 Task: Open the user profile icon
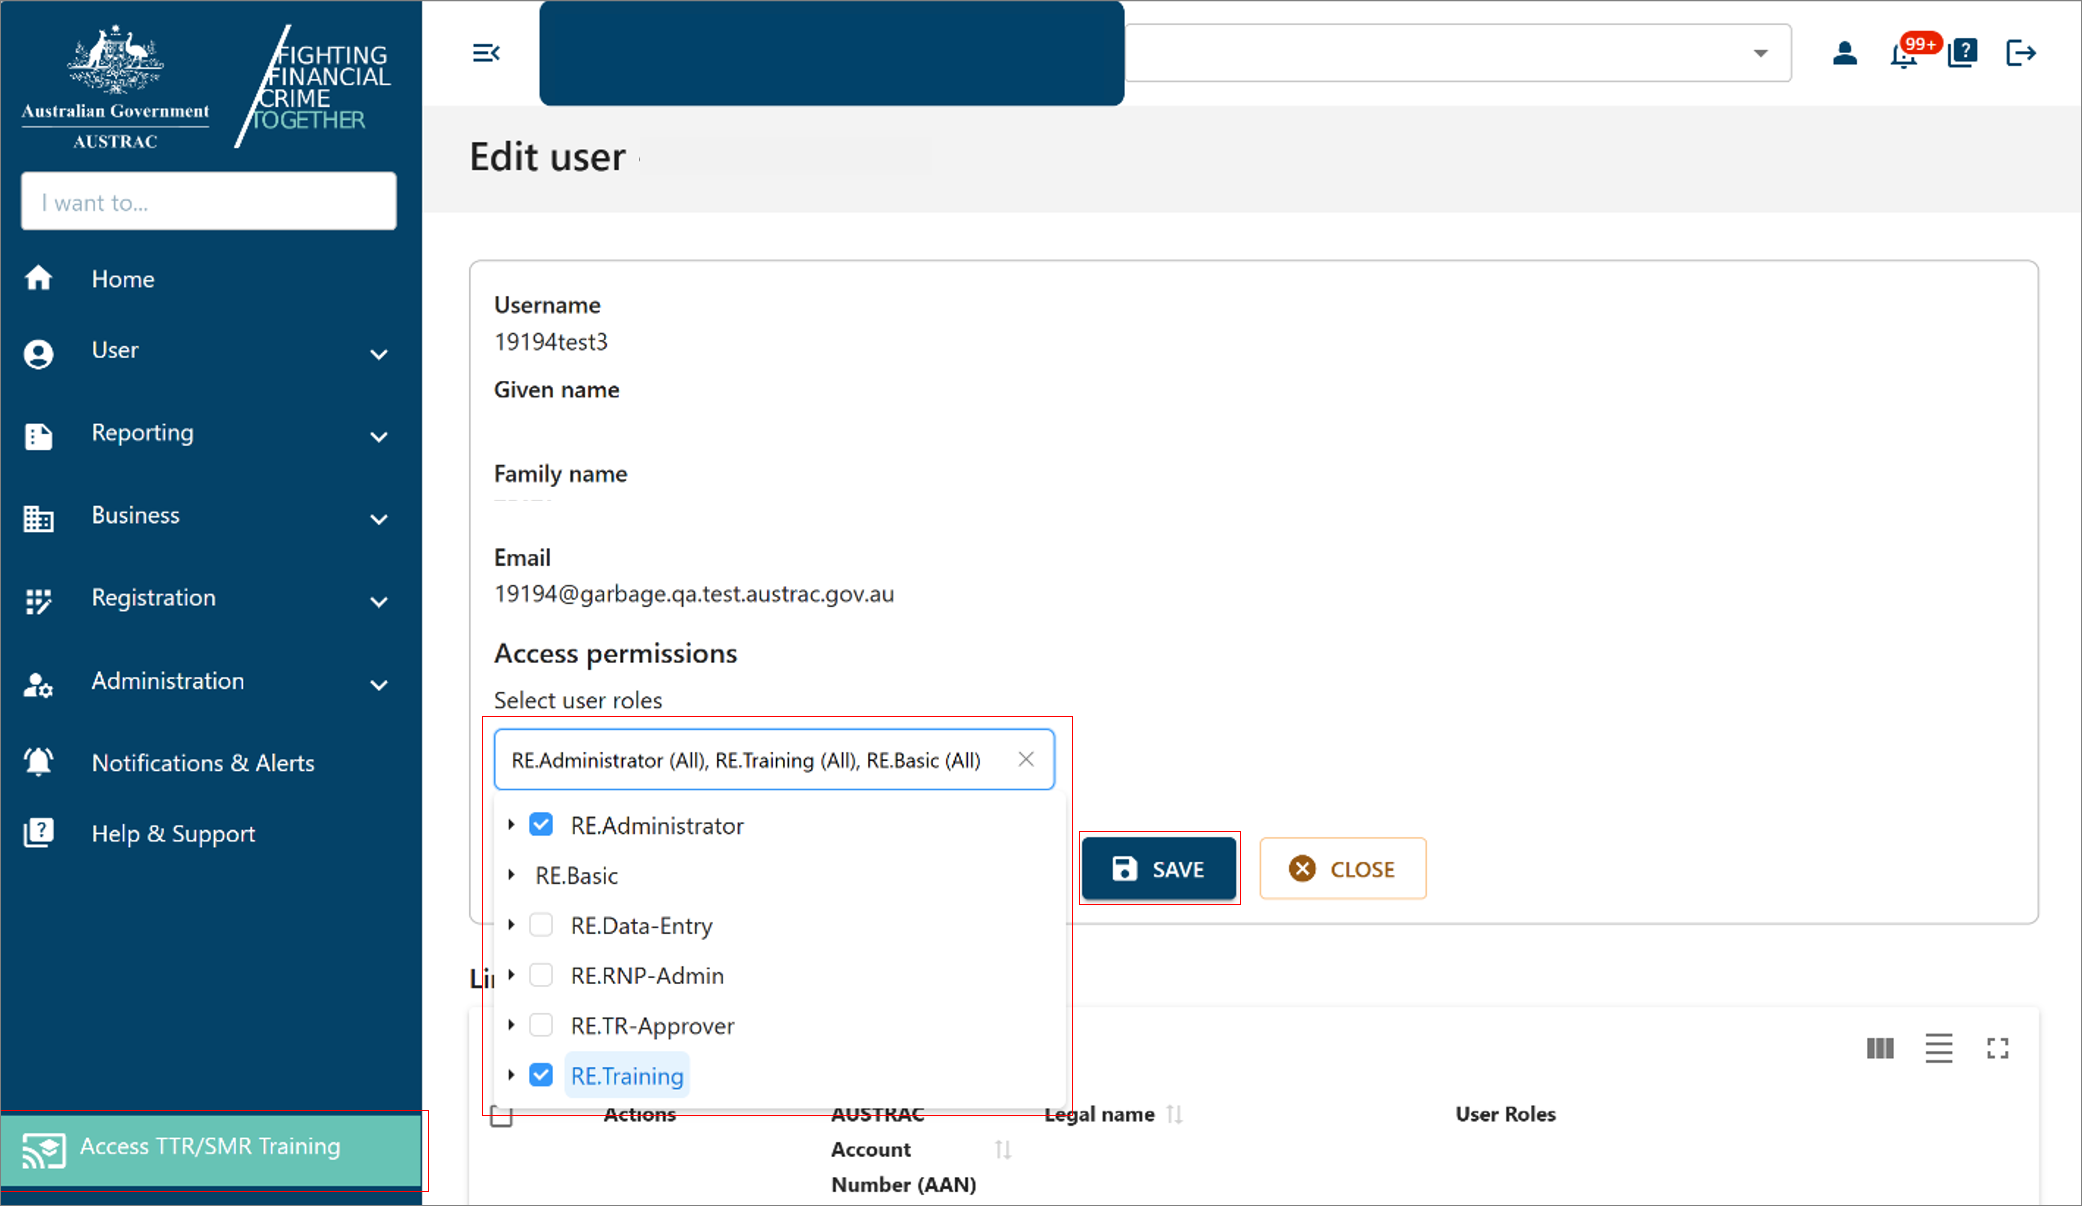coord(1844,53)
